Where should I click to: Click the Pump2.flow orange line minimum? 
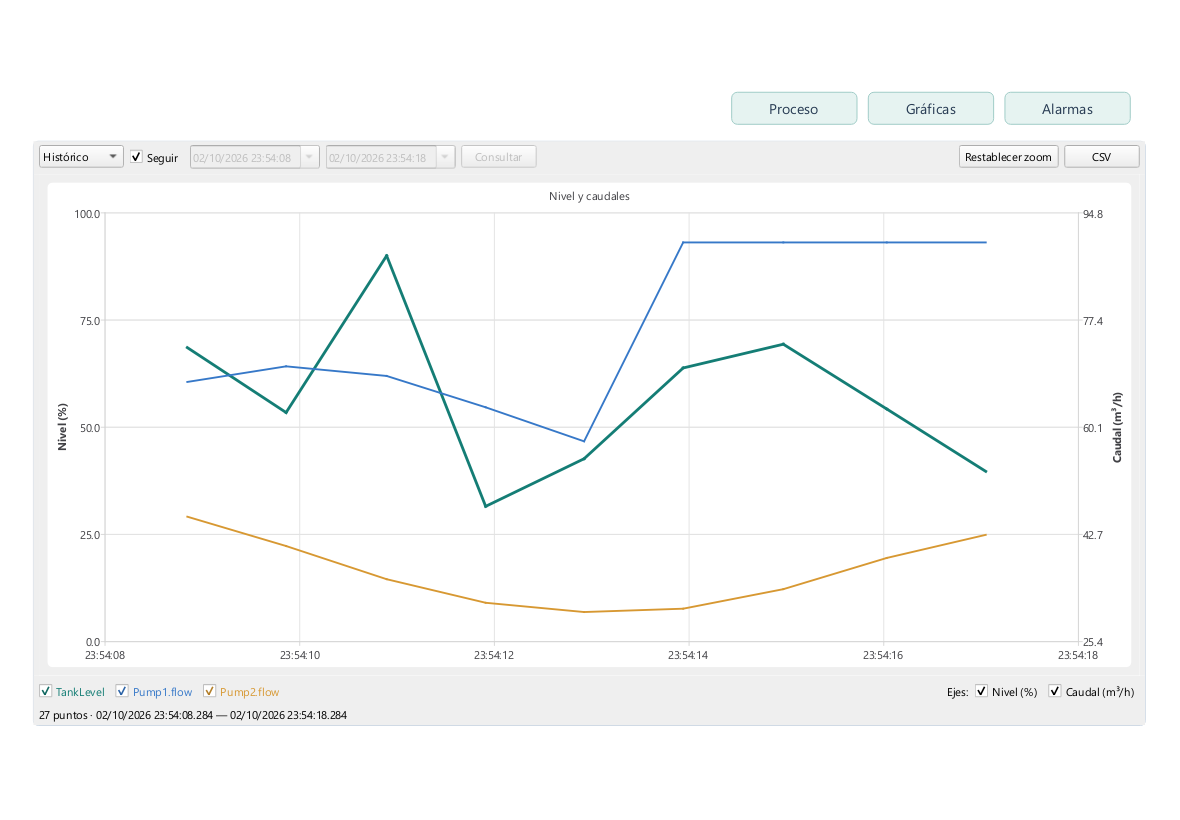pos(584,612)
